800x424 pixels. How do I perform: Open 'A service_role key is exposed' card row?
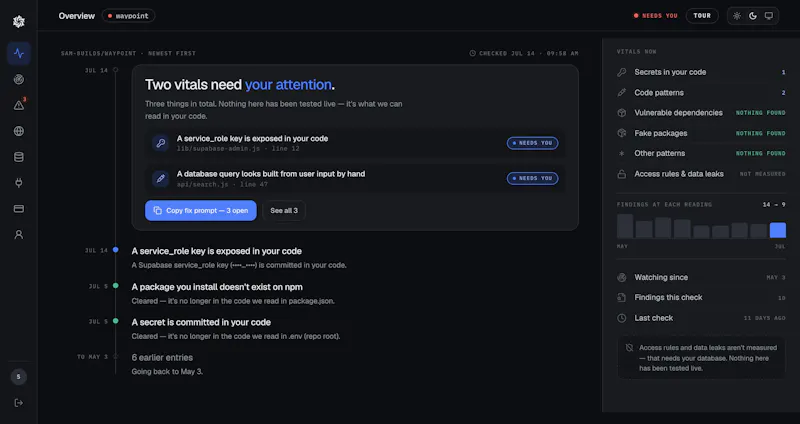coord(355,143)
